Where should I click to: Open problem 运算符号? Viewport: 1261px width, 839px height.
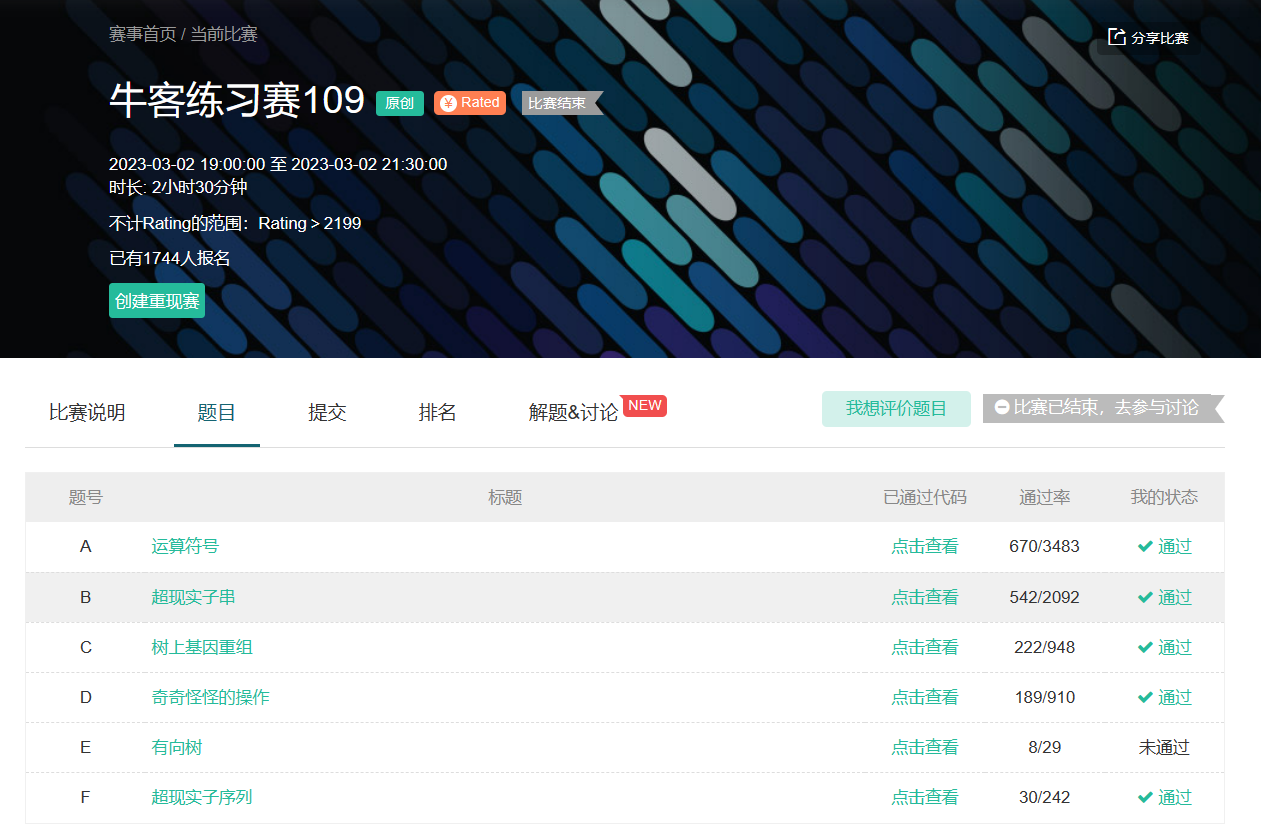coord(185,546)
